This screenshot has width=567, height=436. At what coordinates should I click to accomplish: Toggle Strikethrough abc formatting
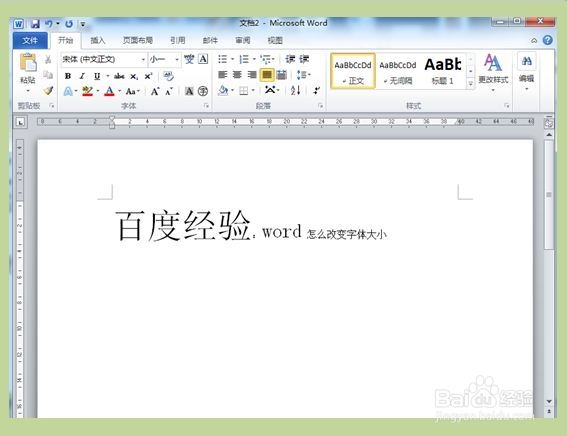[119, 76]
